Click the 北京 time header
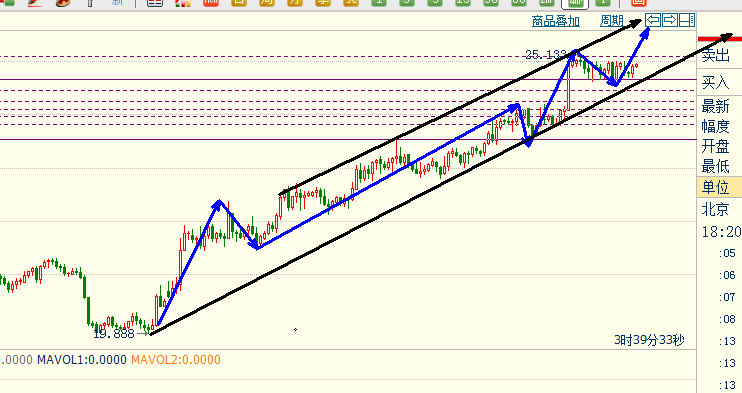This screenshot has width=742, height=393. [715, 209]
